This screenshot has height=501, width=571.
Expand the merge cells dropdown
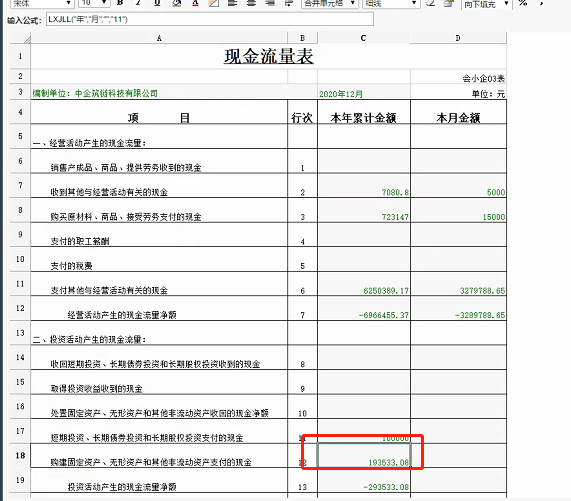point(330,3)
